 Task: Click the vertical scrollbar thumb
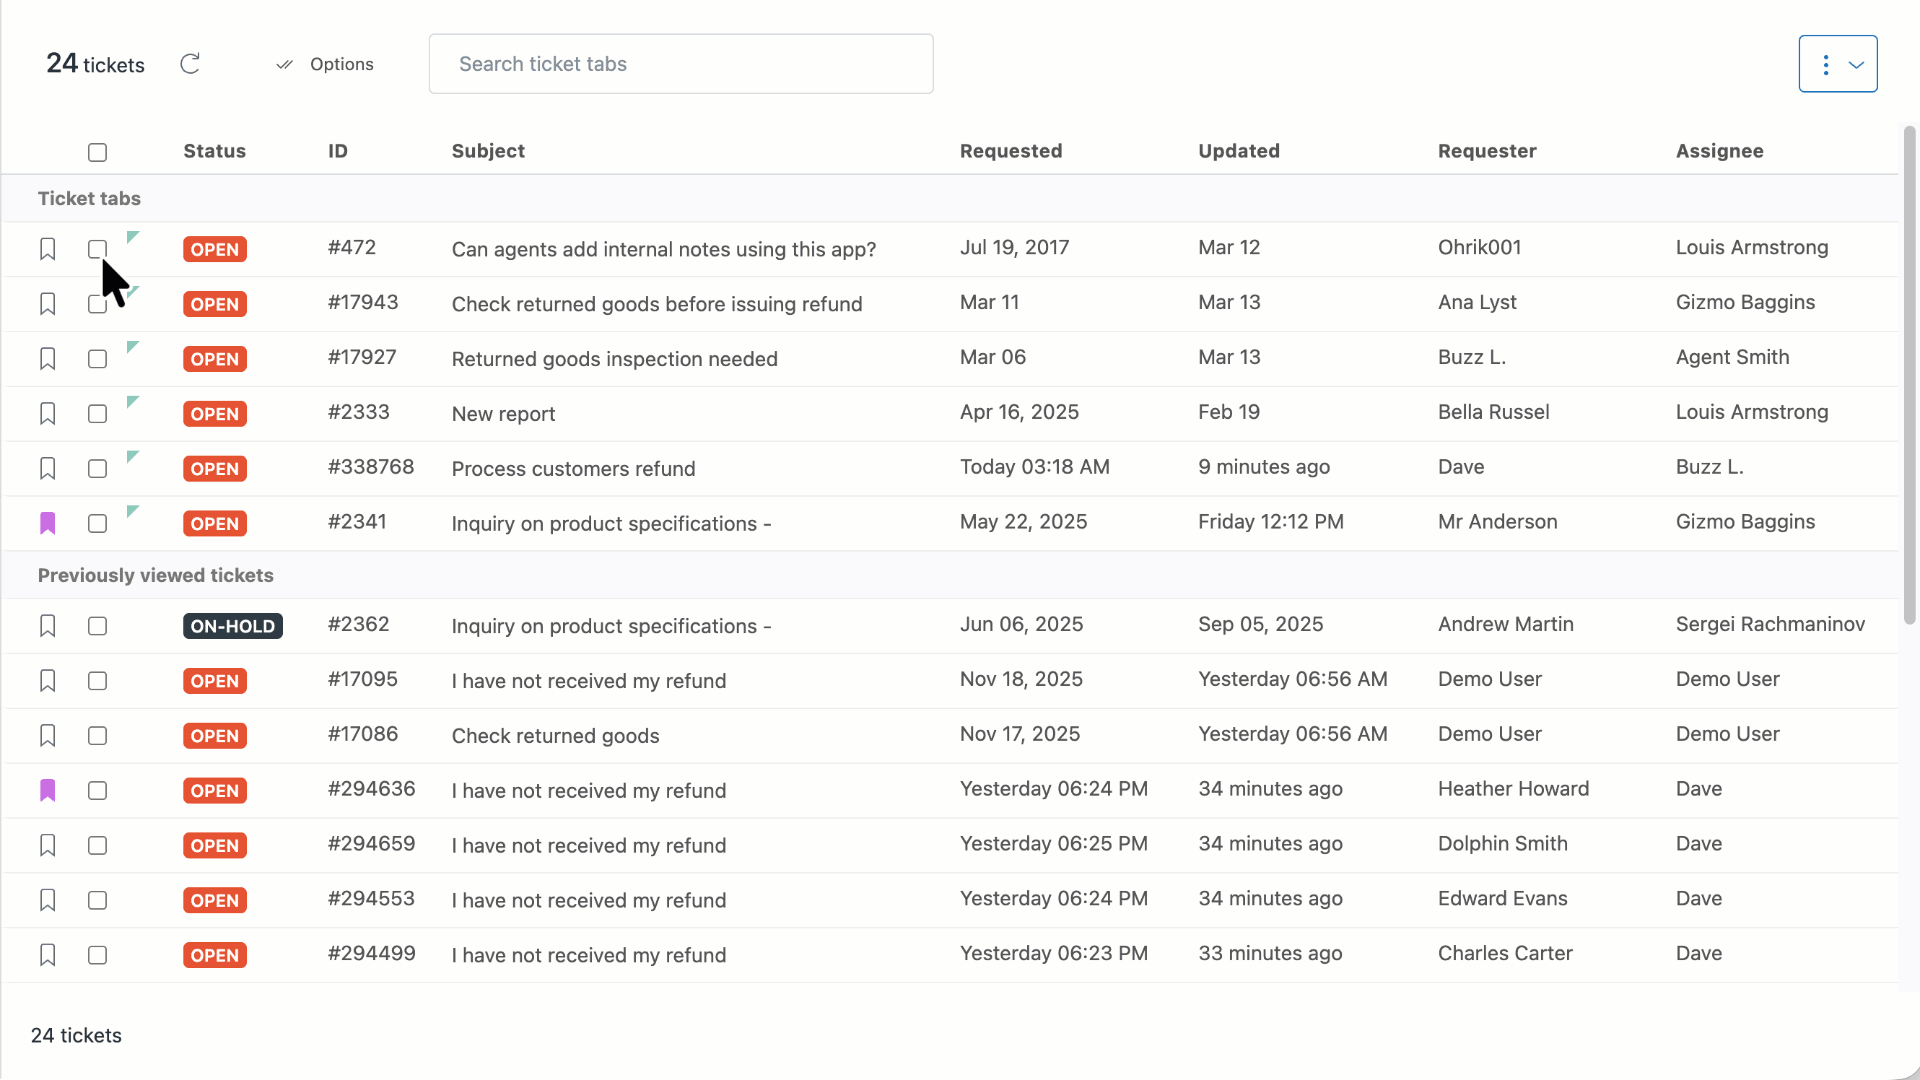[1909, 375]
